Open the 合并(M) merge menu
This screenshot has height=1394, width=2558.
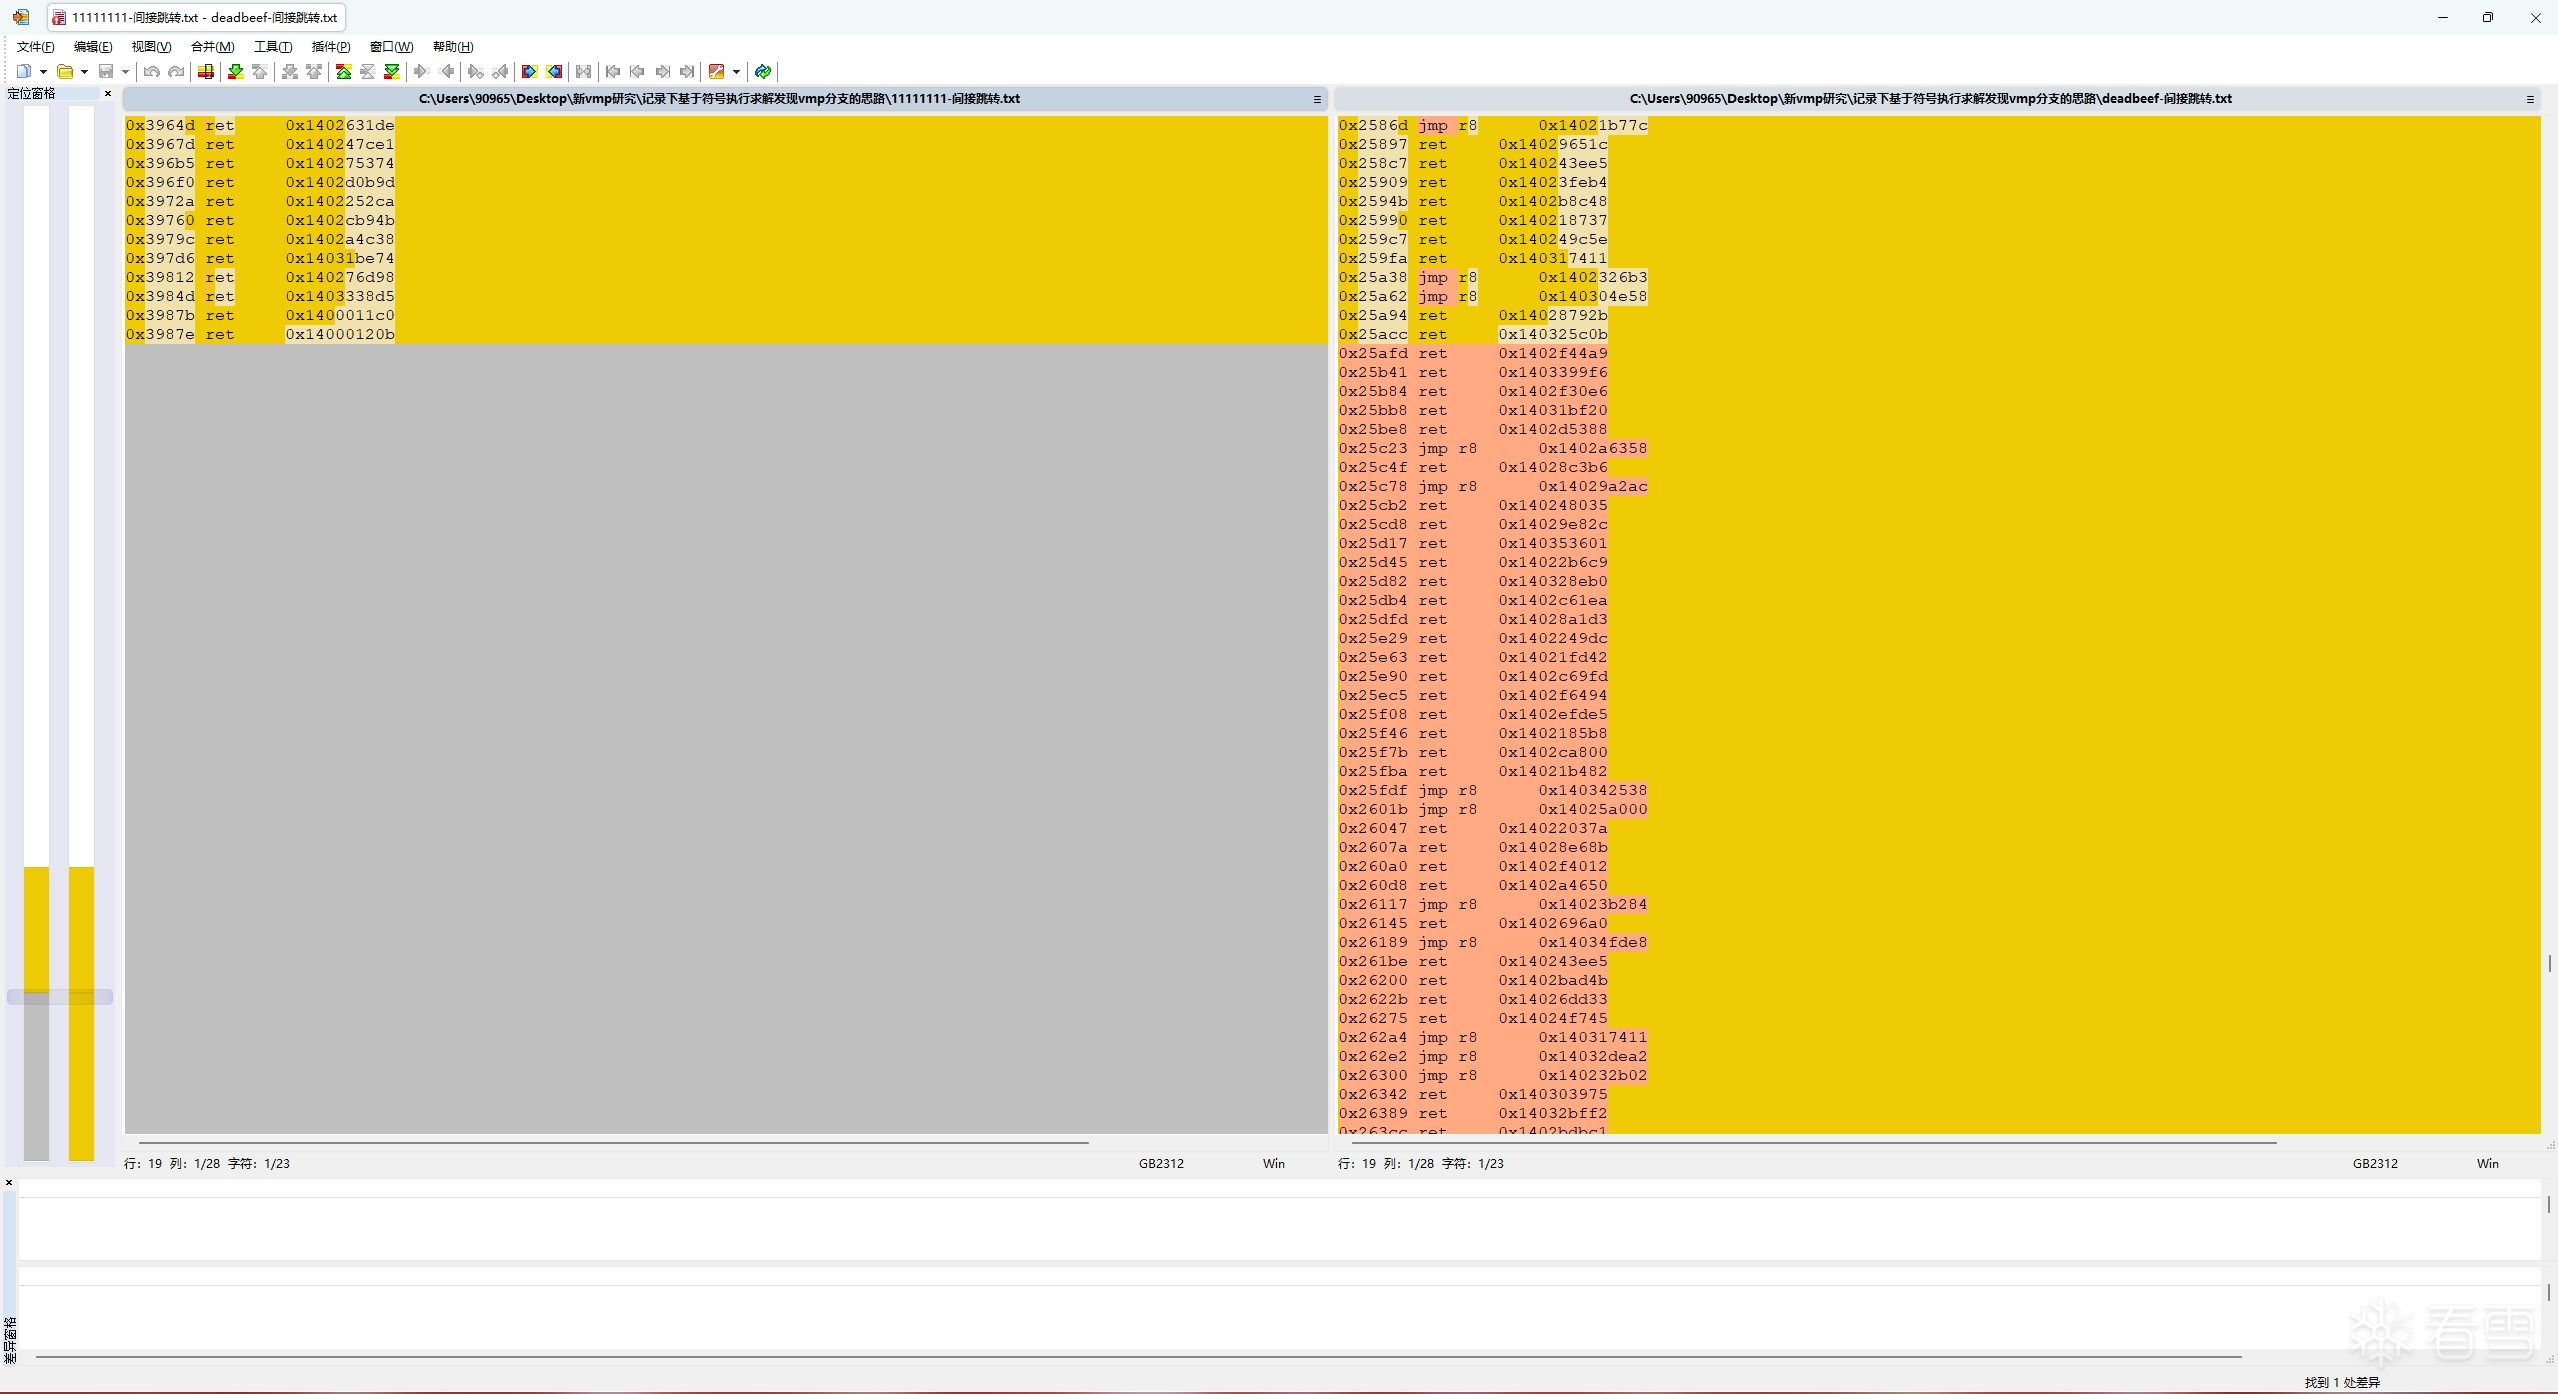212,47
